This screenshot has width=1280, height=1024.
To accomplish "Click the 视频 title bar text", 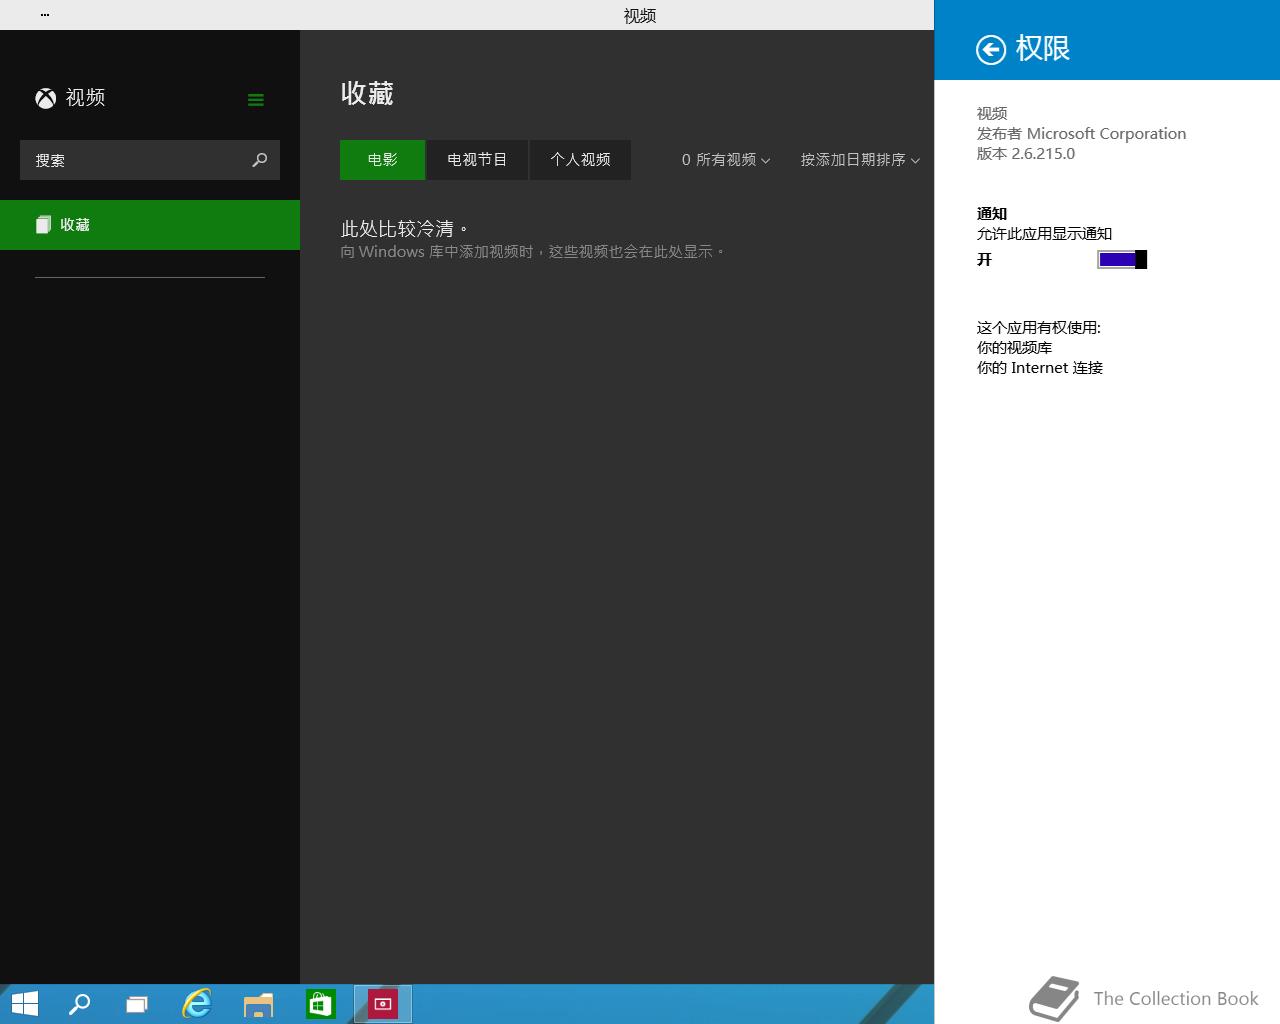I will pos(640,15).
